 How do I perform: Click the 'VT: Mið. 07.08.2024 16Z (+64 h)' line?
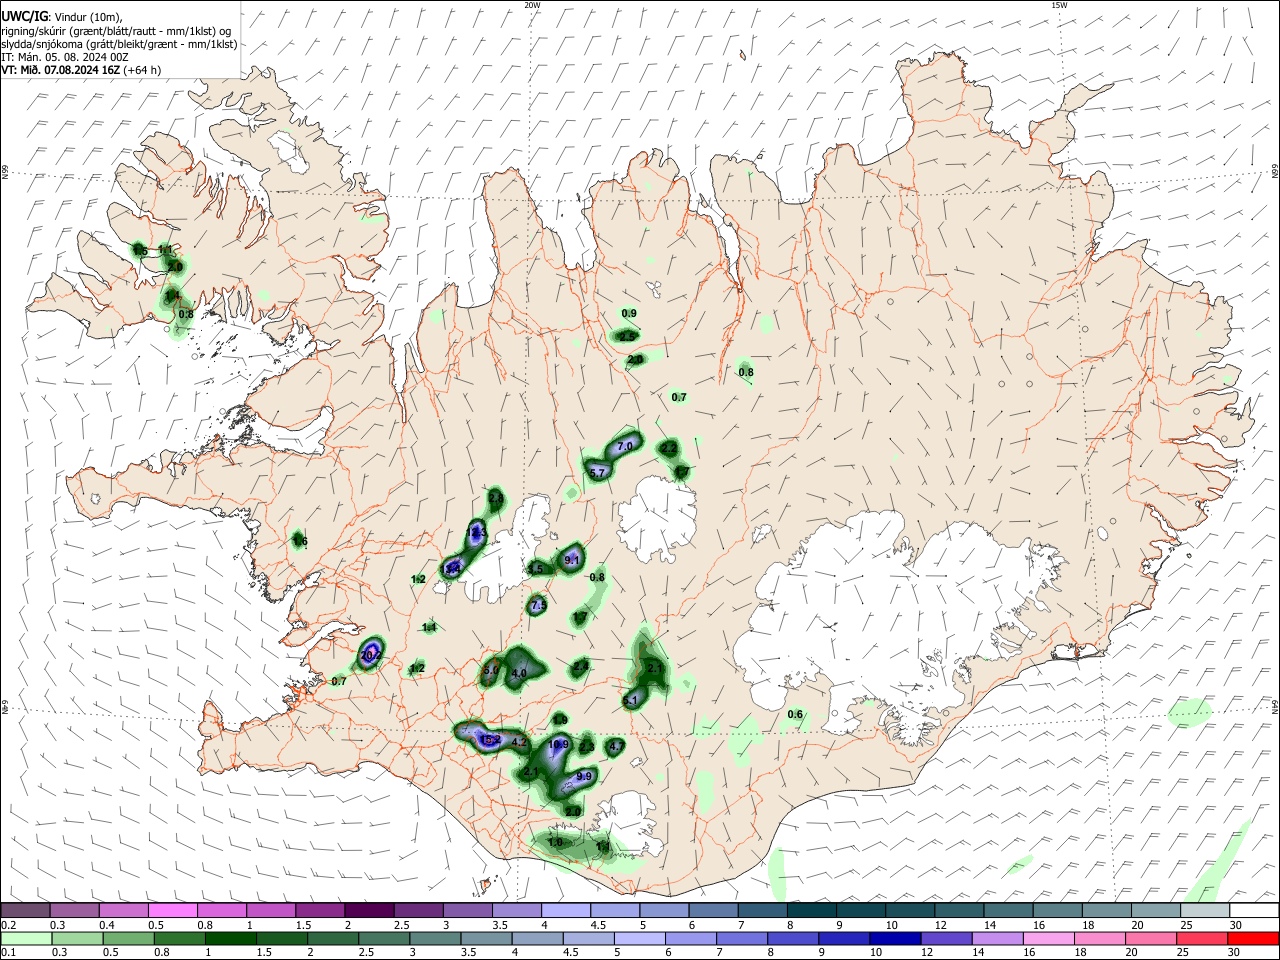point(81,70)
